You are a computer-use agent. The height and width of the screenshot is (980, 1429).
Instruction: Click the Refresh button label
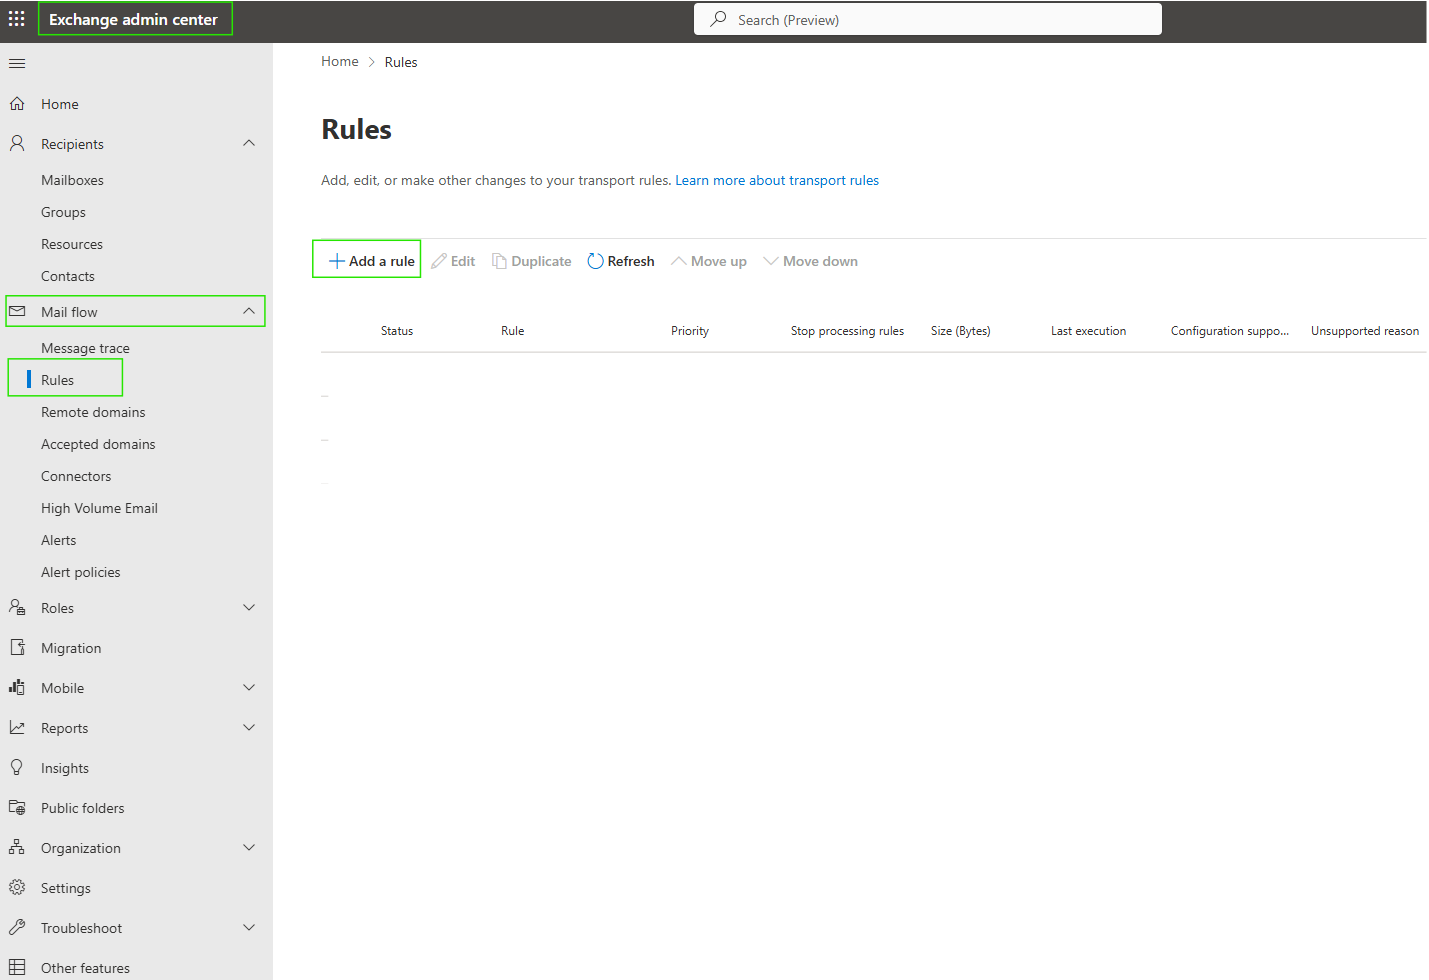[631, 261]
